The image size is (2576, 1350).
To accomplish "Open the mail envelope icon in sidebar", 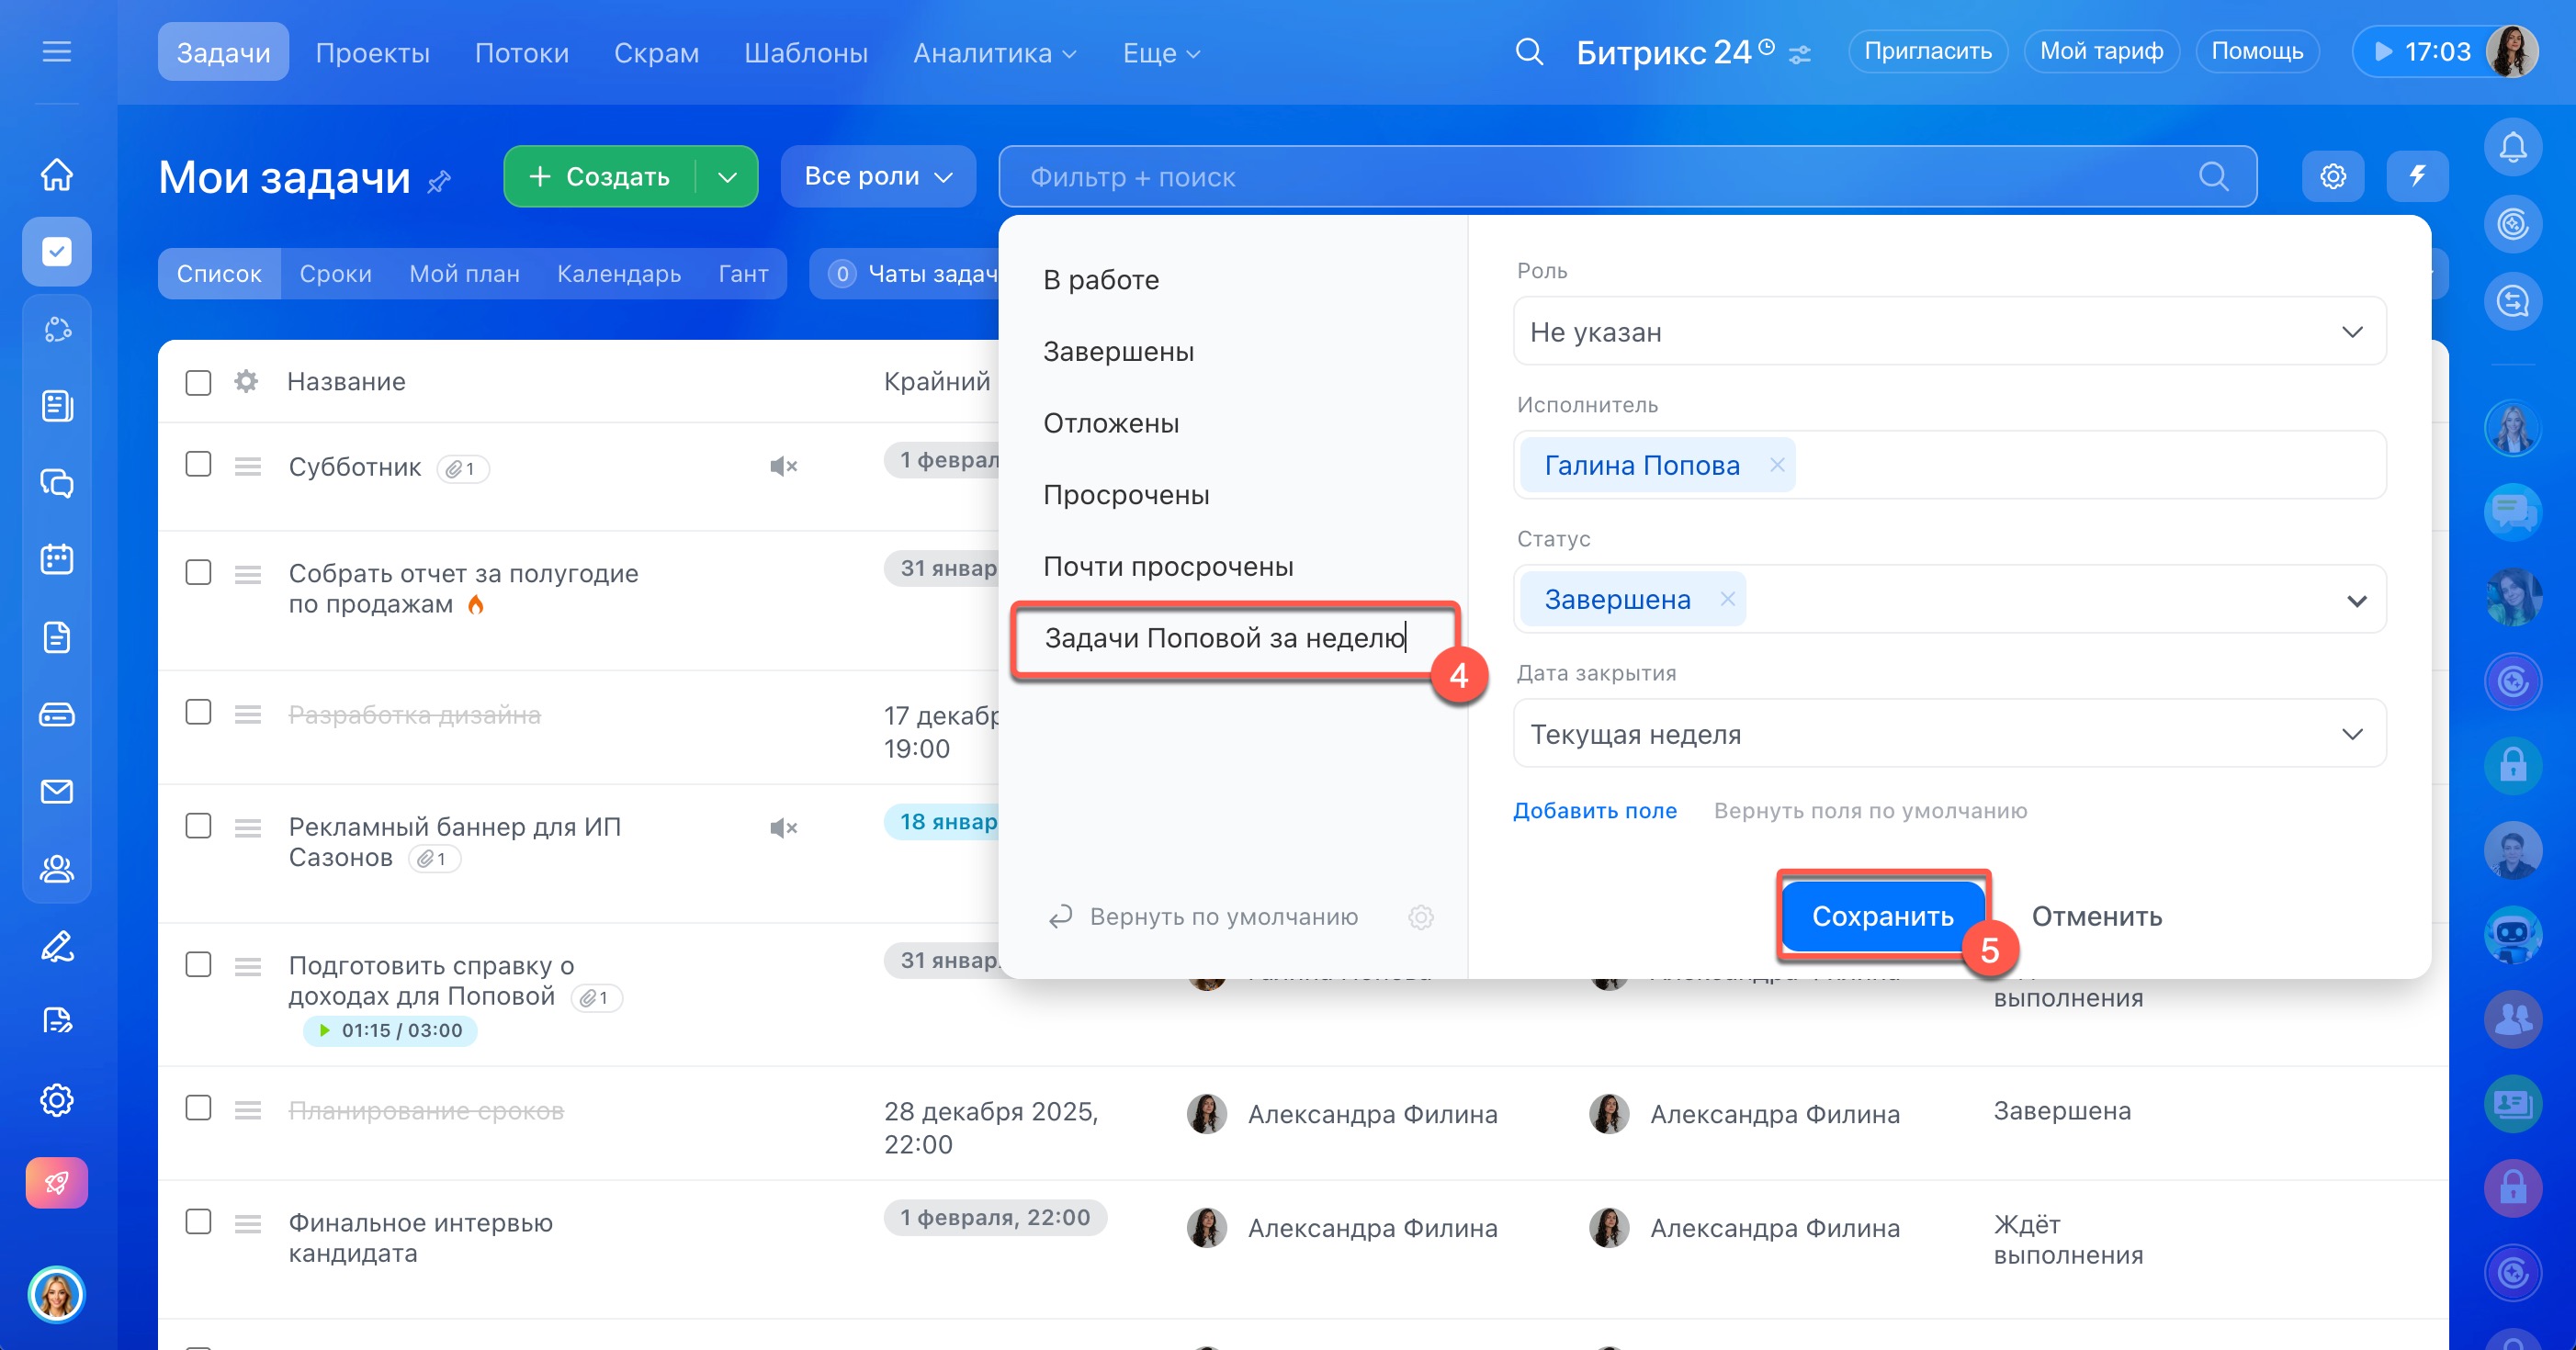I will [57, 792].
